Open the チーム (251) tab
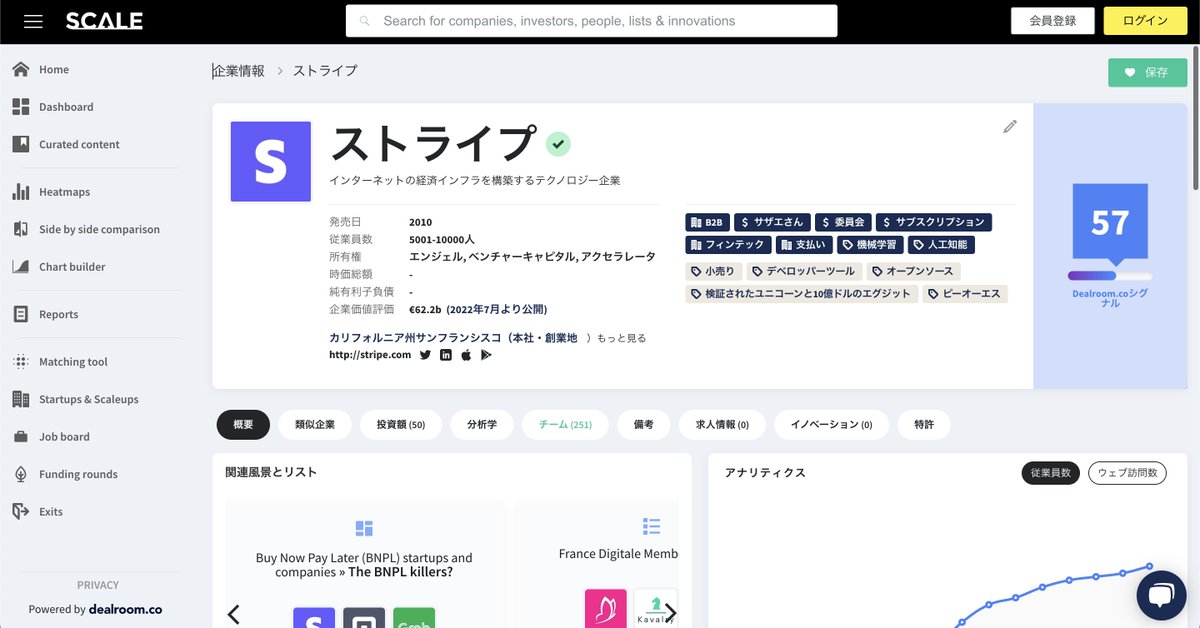 pyautogui.click(x=565, y=425)
